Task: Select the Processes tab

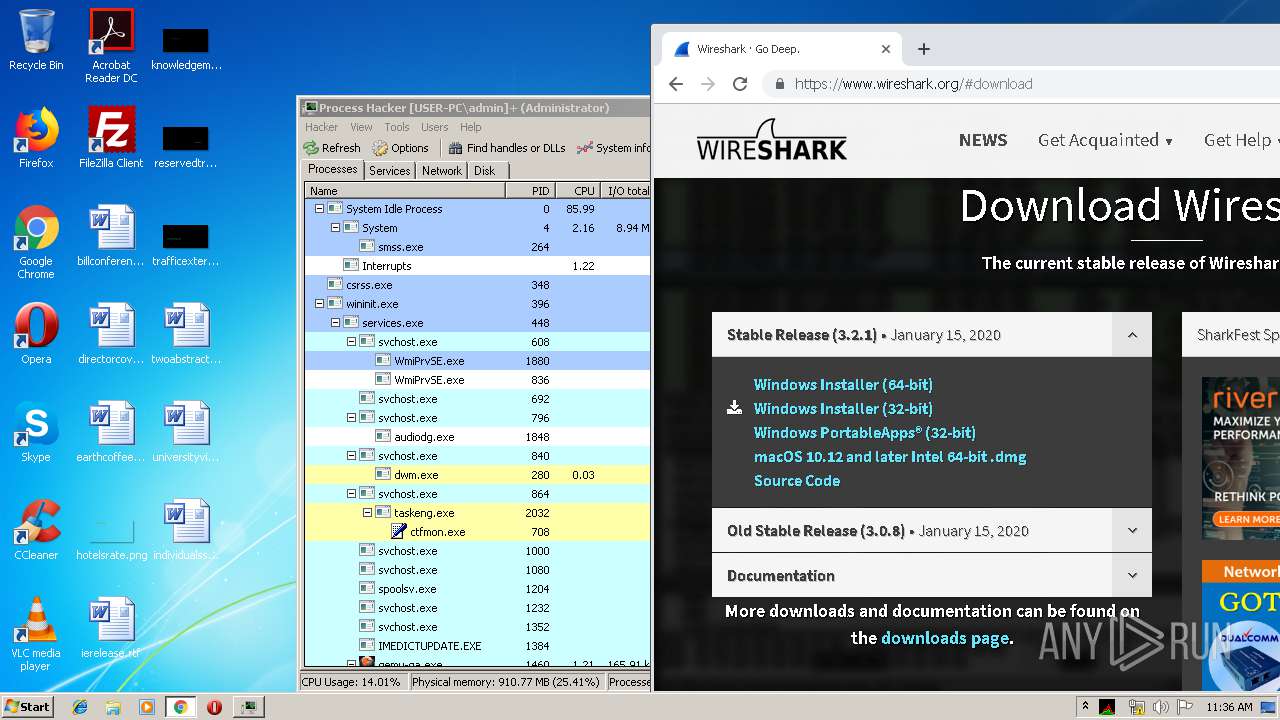Action: tap(333, 170)
